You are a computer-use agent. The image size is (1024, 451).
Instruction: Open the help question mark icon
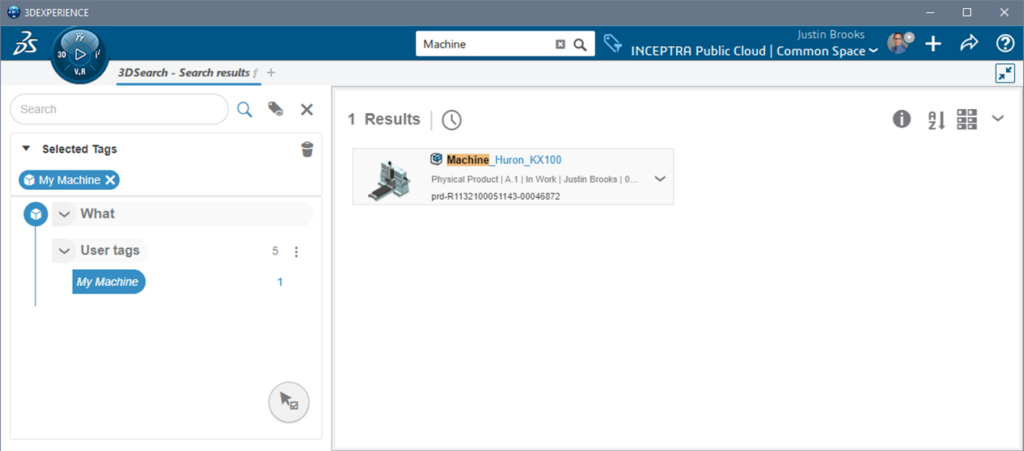(x=1005, y=44)
